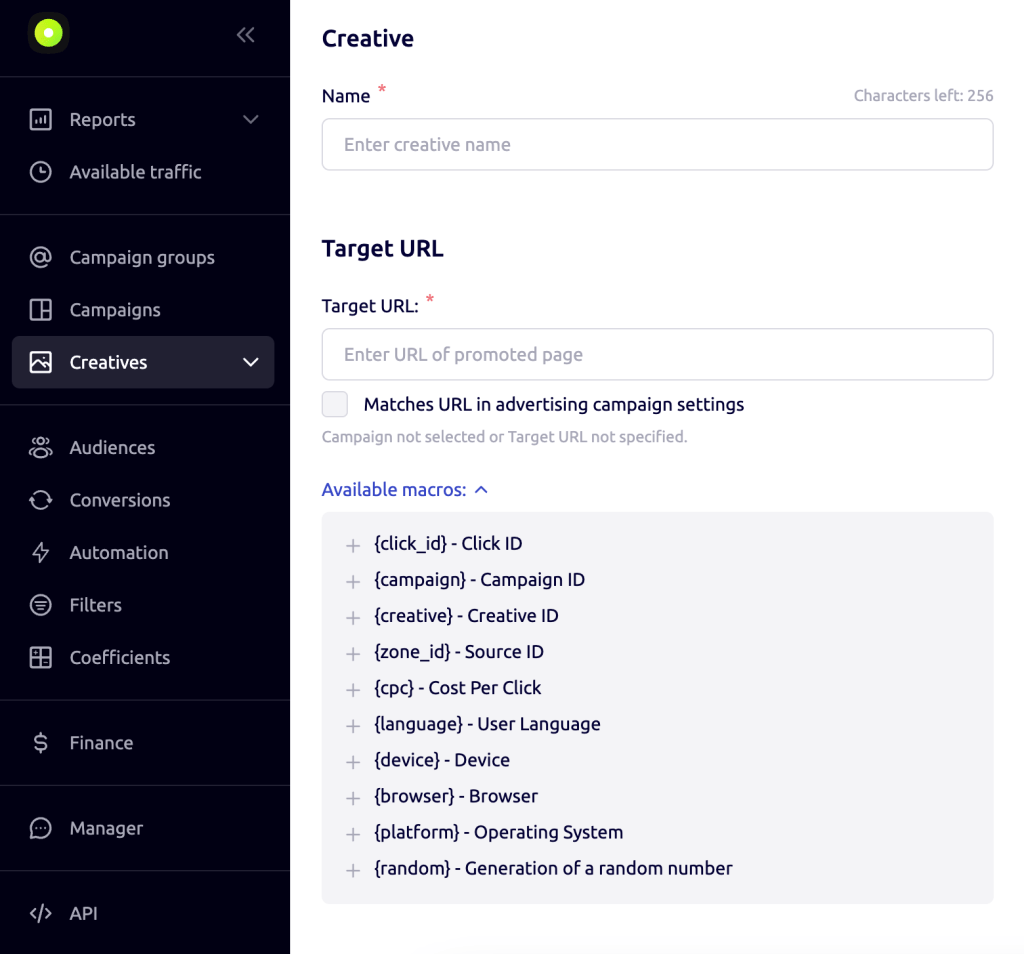
Task: Click the Automation lightning bolt icon
Action: (x=40, y=553)
